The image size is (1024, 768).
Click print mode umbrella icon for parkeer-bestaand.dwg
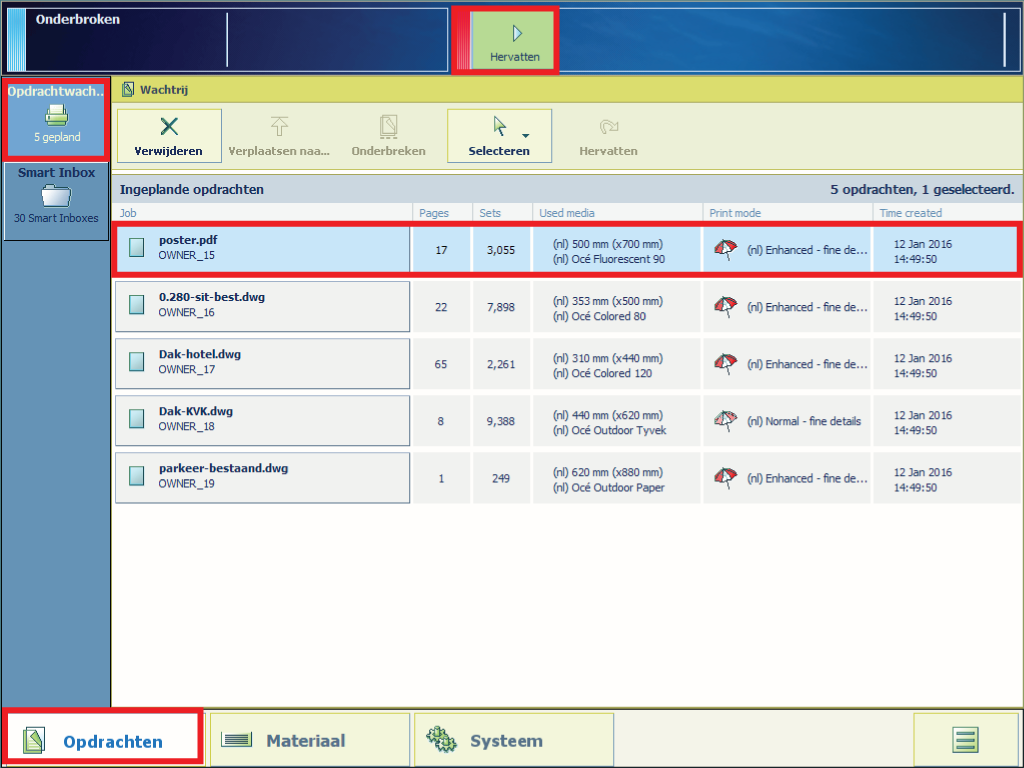(x=726, y=477)
